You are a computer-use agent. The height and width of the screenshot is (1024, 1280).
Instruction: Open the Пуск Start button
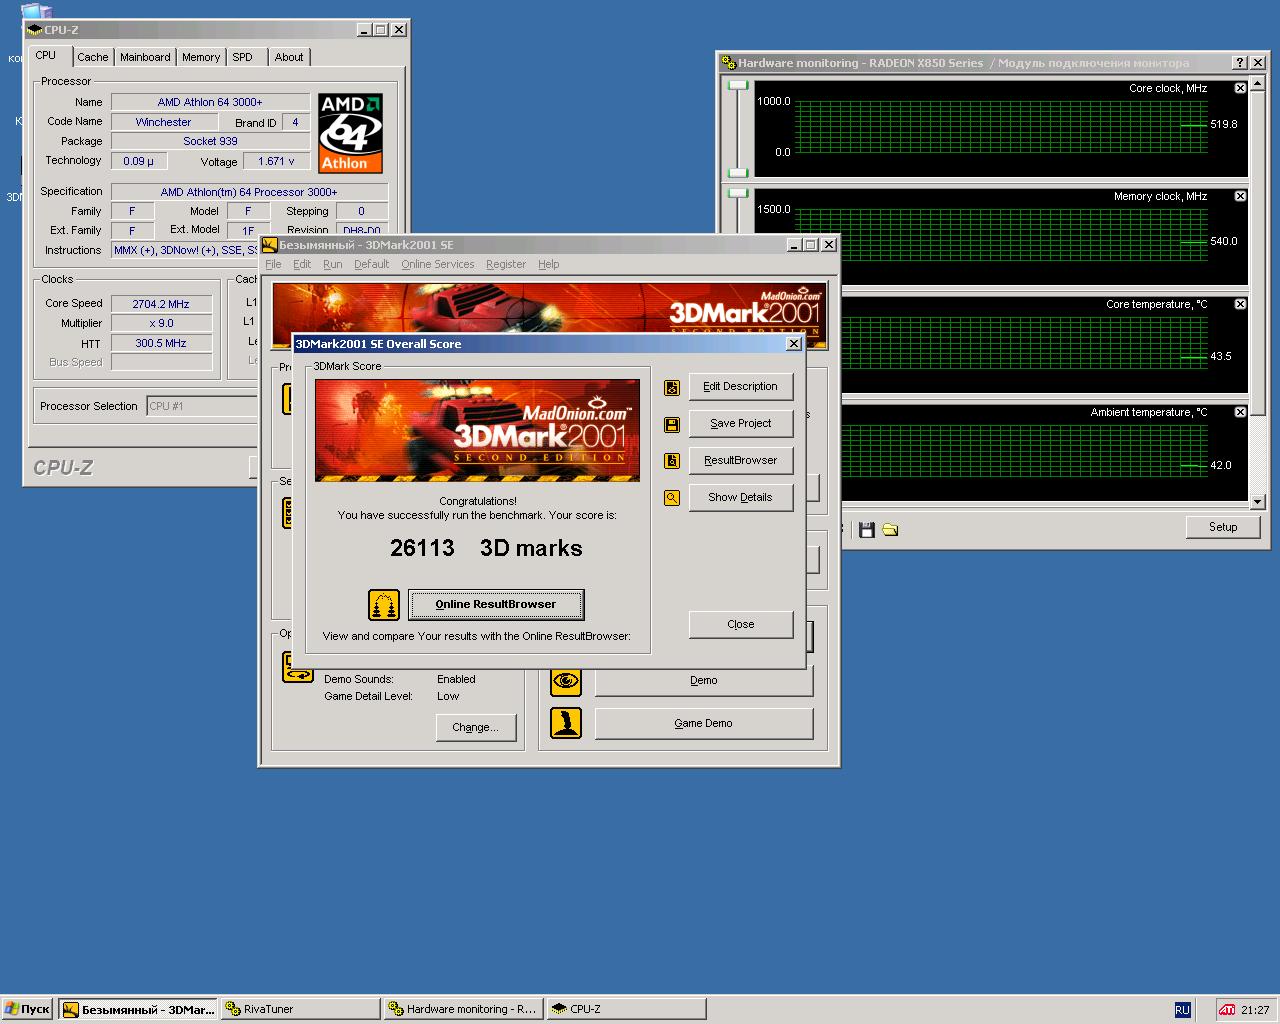click(27, 1009)
